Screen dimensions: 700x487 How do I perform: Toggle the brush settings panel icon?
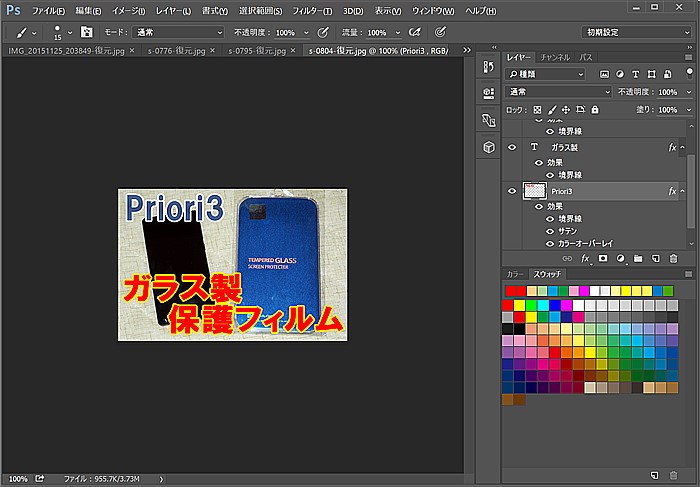[86, 32]
